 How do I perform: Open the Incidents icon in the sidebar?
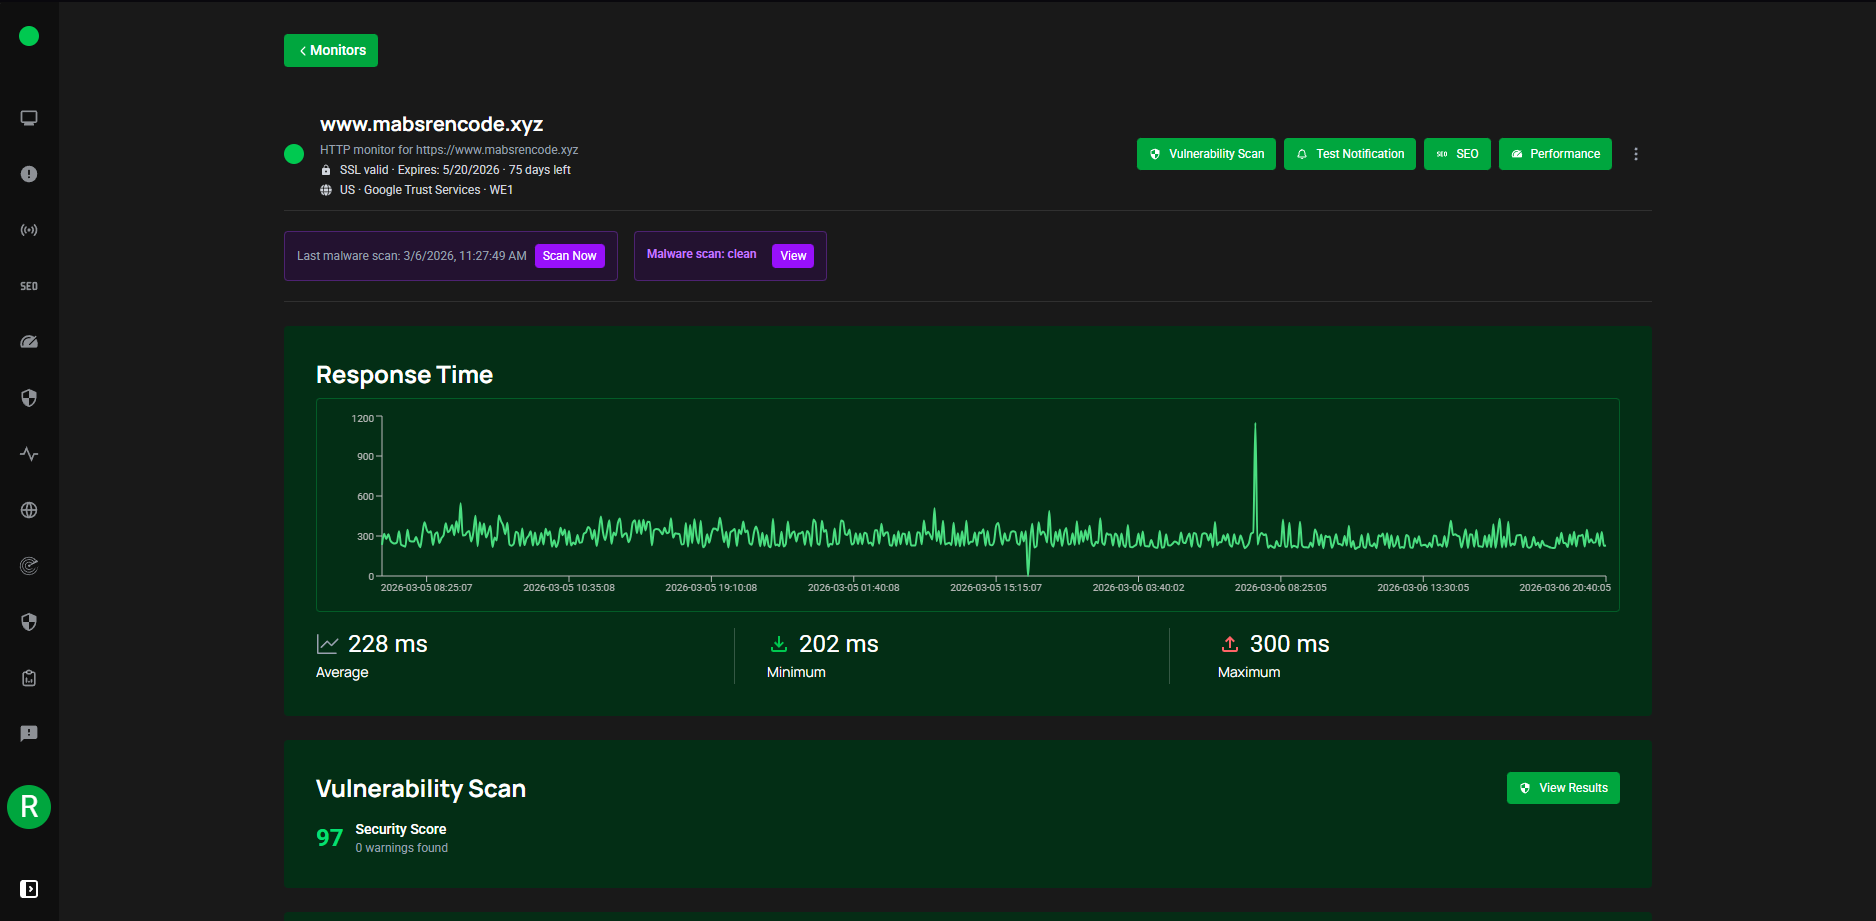pyautogui.click(x=29, y=173)
